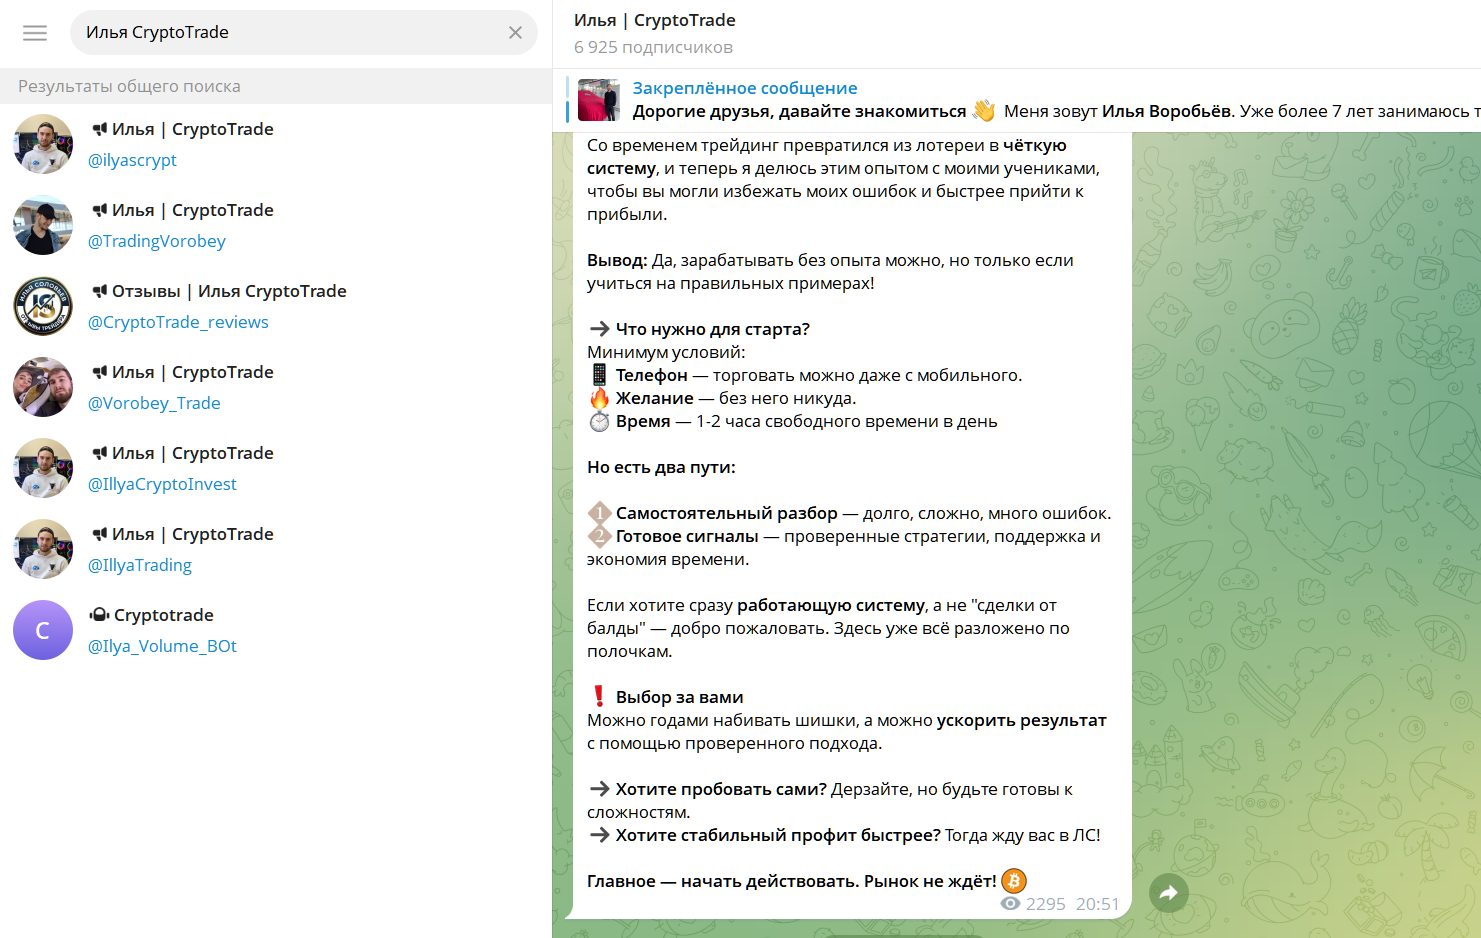The width and height of the screenshot is (1481, 938).
Task: Click the arrow before Что нужно для старта?
Action: tap(599, 329)
